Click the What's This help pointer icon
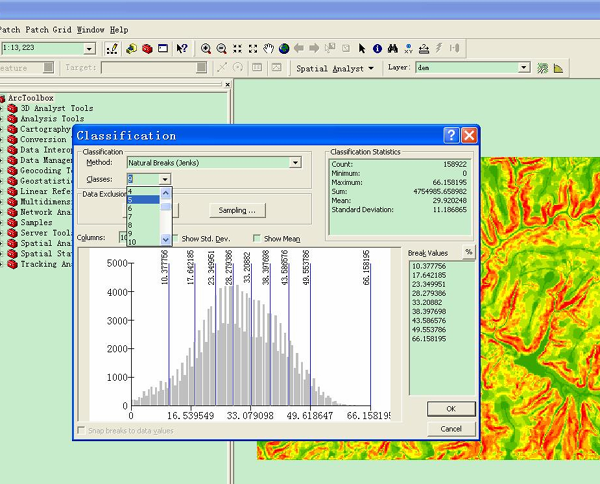The image size is (600, 484). (182, 48)
